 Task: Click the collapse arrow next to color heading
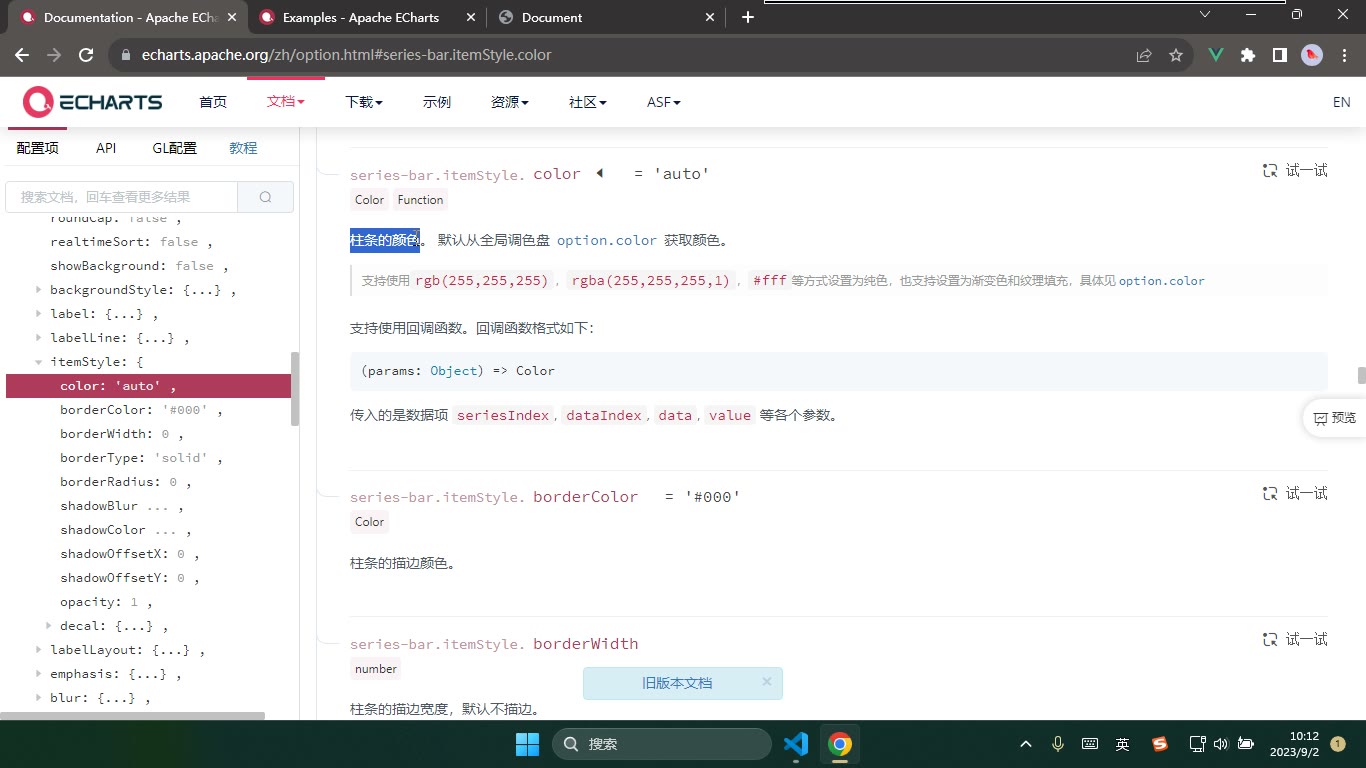pos(599,173)
